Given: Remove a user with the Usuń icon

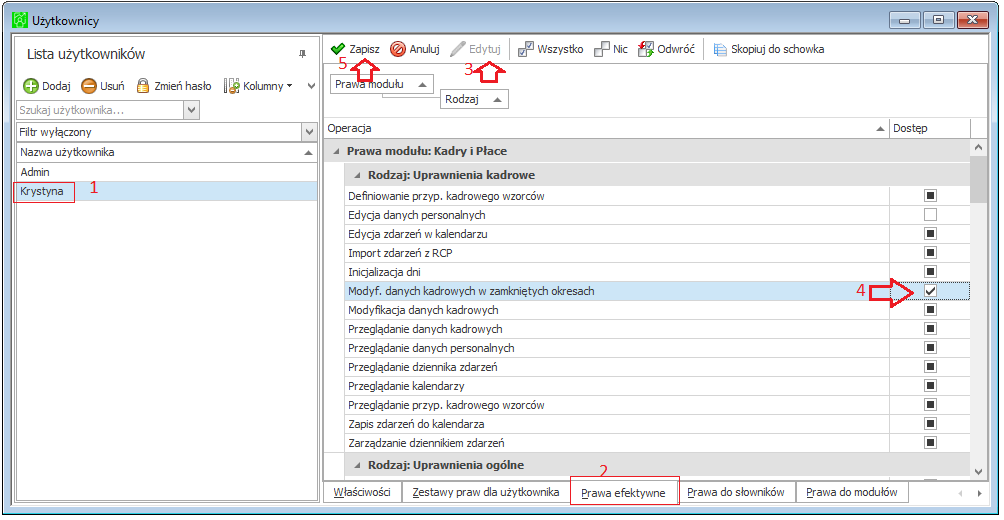Looking at the screenshot, I should tap(89, 86).
